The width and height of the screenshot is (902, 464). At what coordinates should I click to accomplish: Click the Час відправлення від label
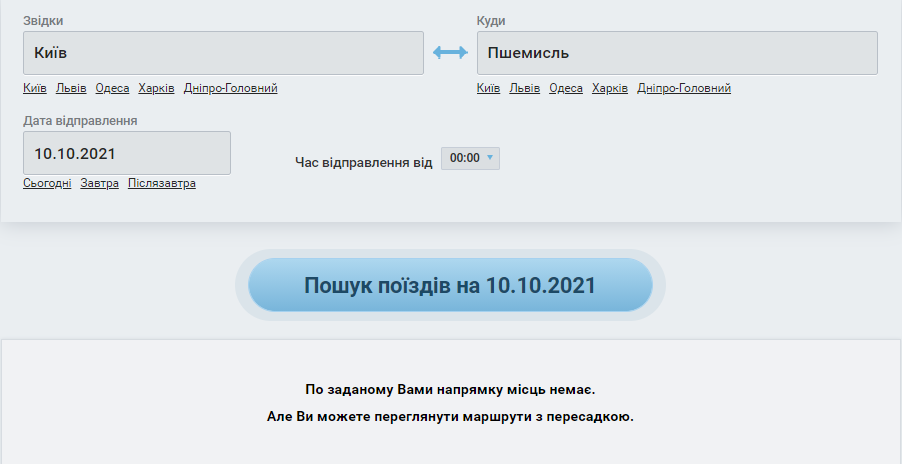pos(364,162)
